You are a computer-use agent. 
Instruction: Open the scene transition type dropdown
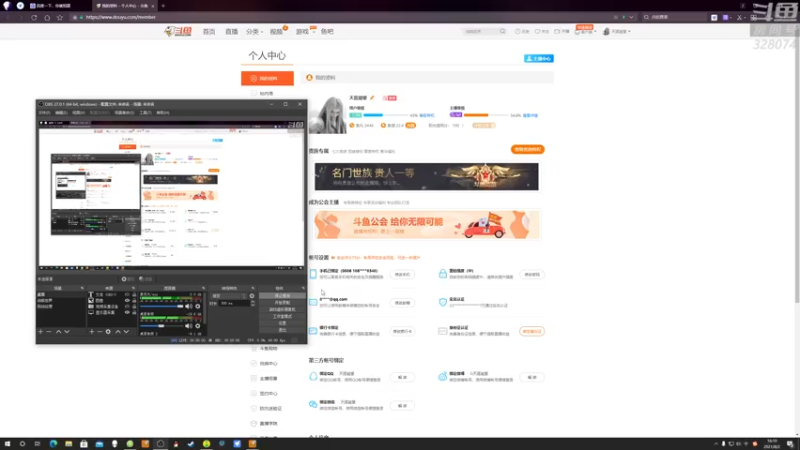click(229, 296)
